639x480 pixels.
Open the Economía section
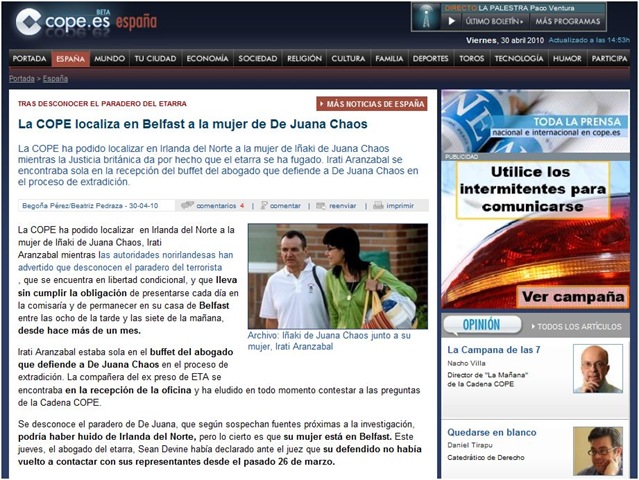(207, 59)
